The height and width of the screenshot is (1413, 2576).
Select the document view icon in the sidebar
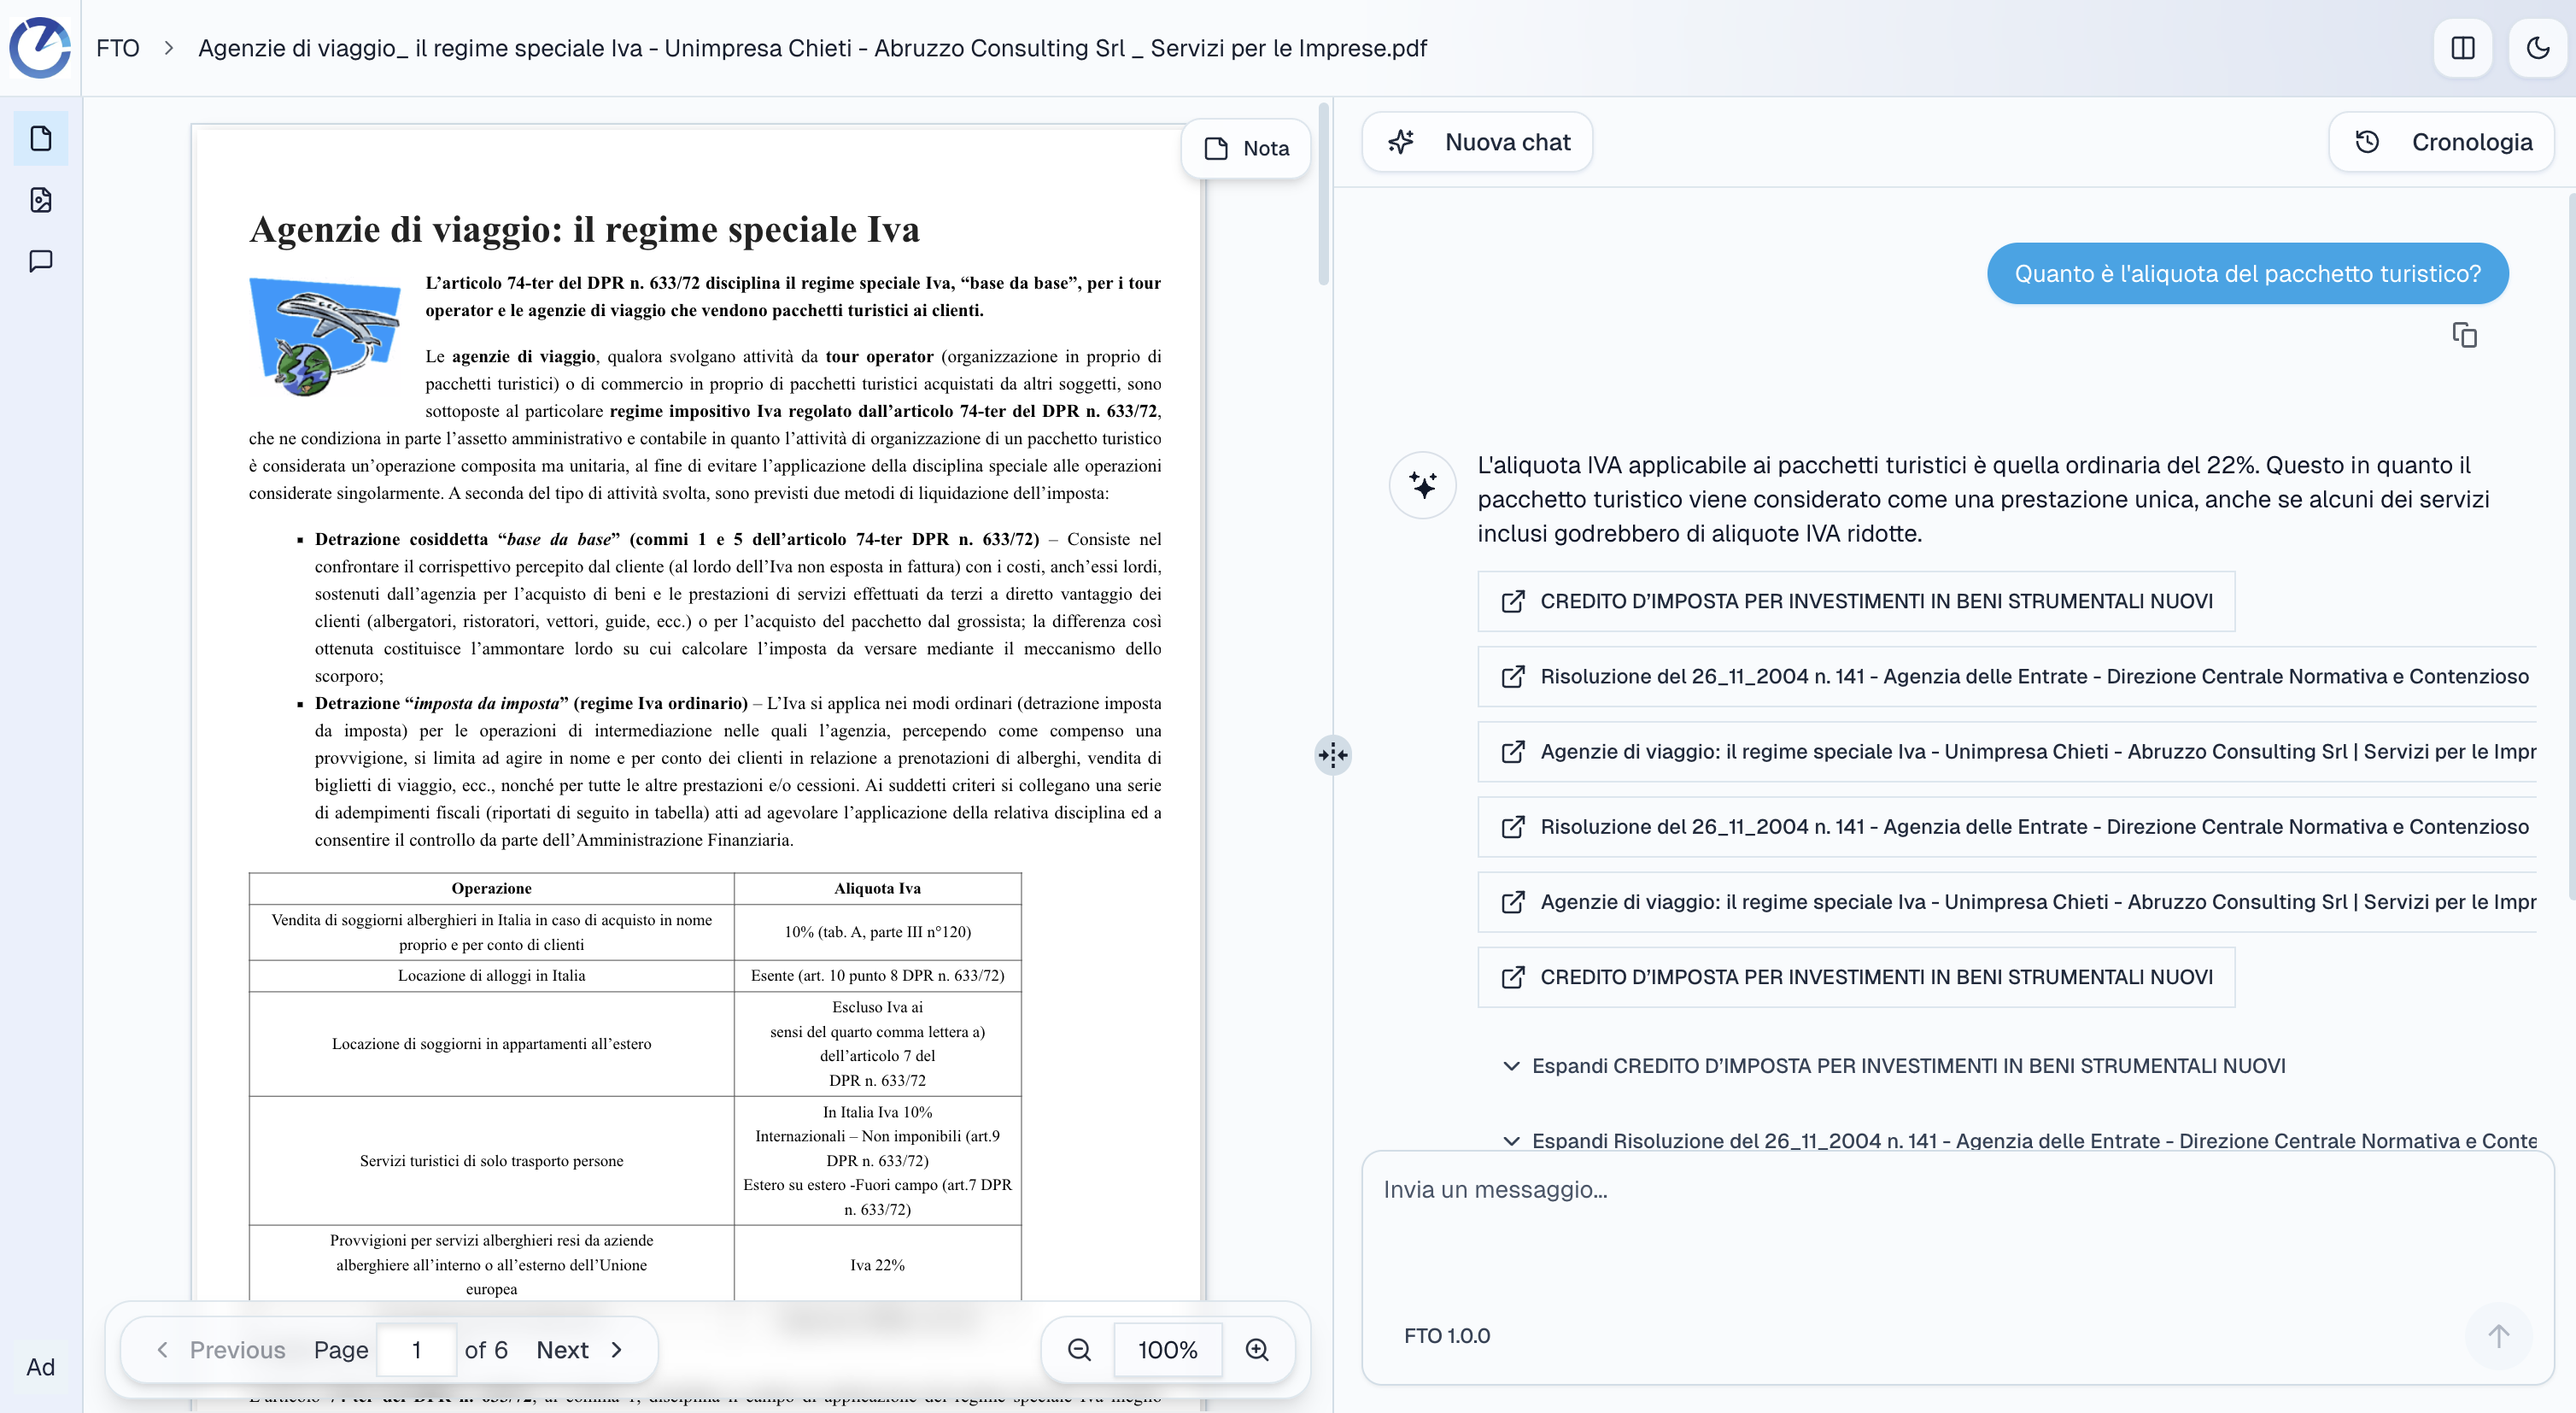pyautogui.click(x=40, y=138)
